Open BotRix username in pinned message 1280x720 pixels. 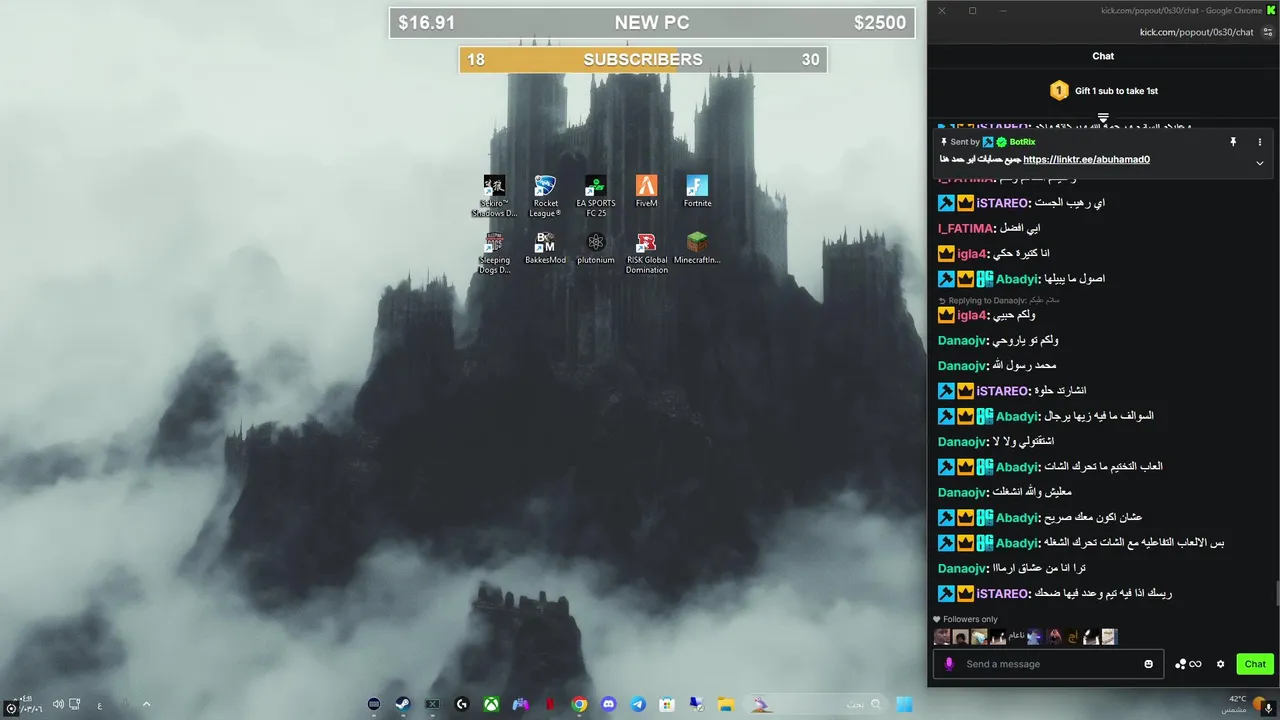click(1022, 142)
